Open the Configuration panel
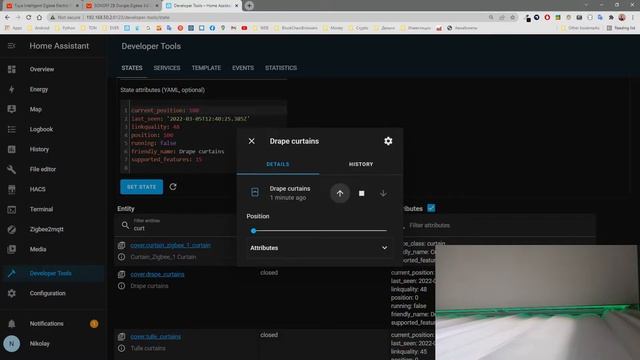Image resolution: width=640 pixels, height=360 pixels. tap(47, 293)
